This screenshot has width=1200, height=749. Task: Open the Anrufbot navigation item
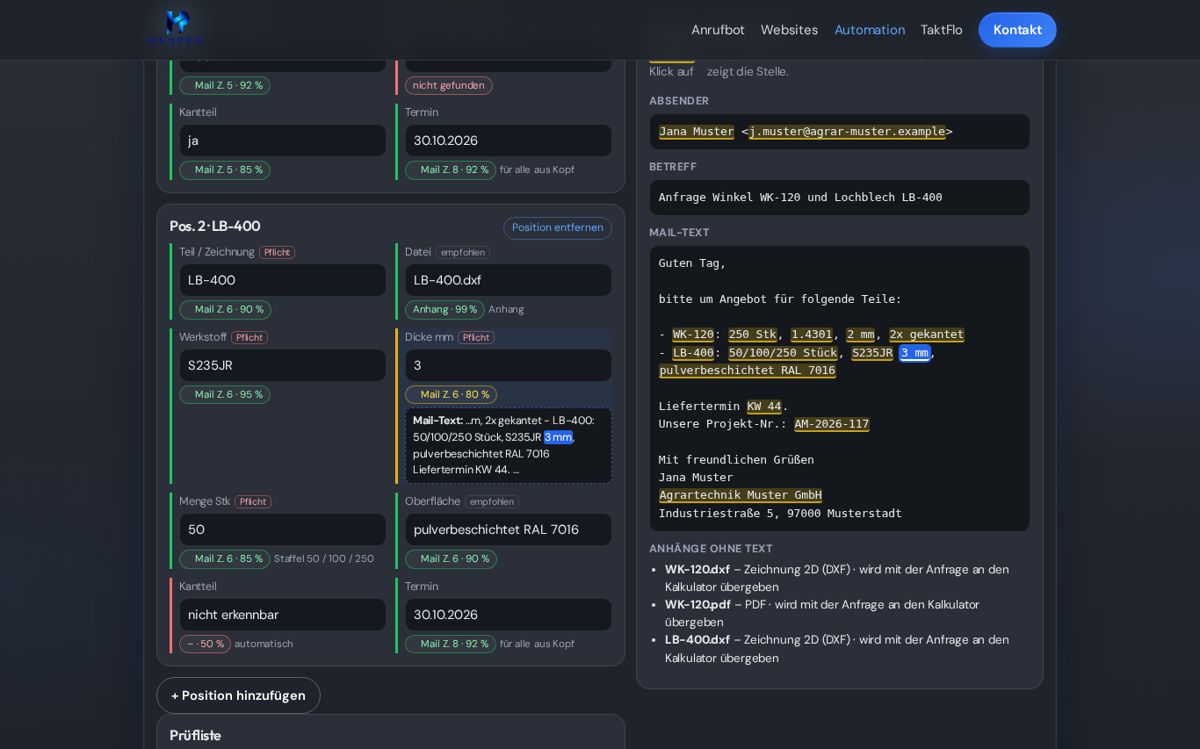coord(718,30)
